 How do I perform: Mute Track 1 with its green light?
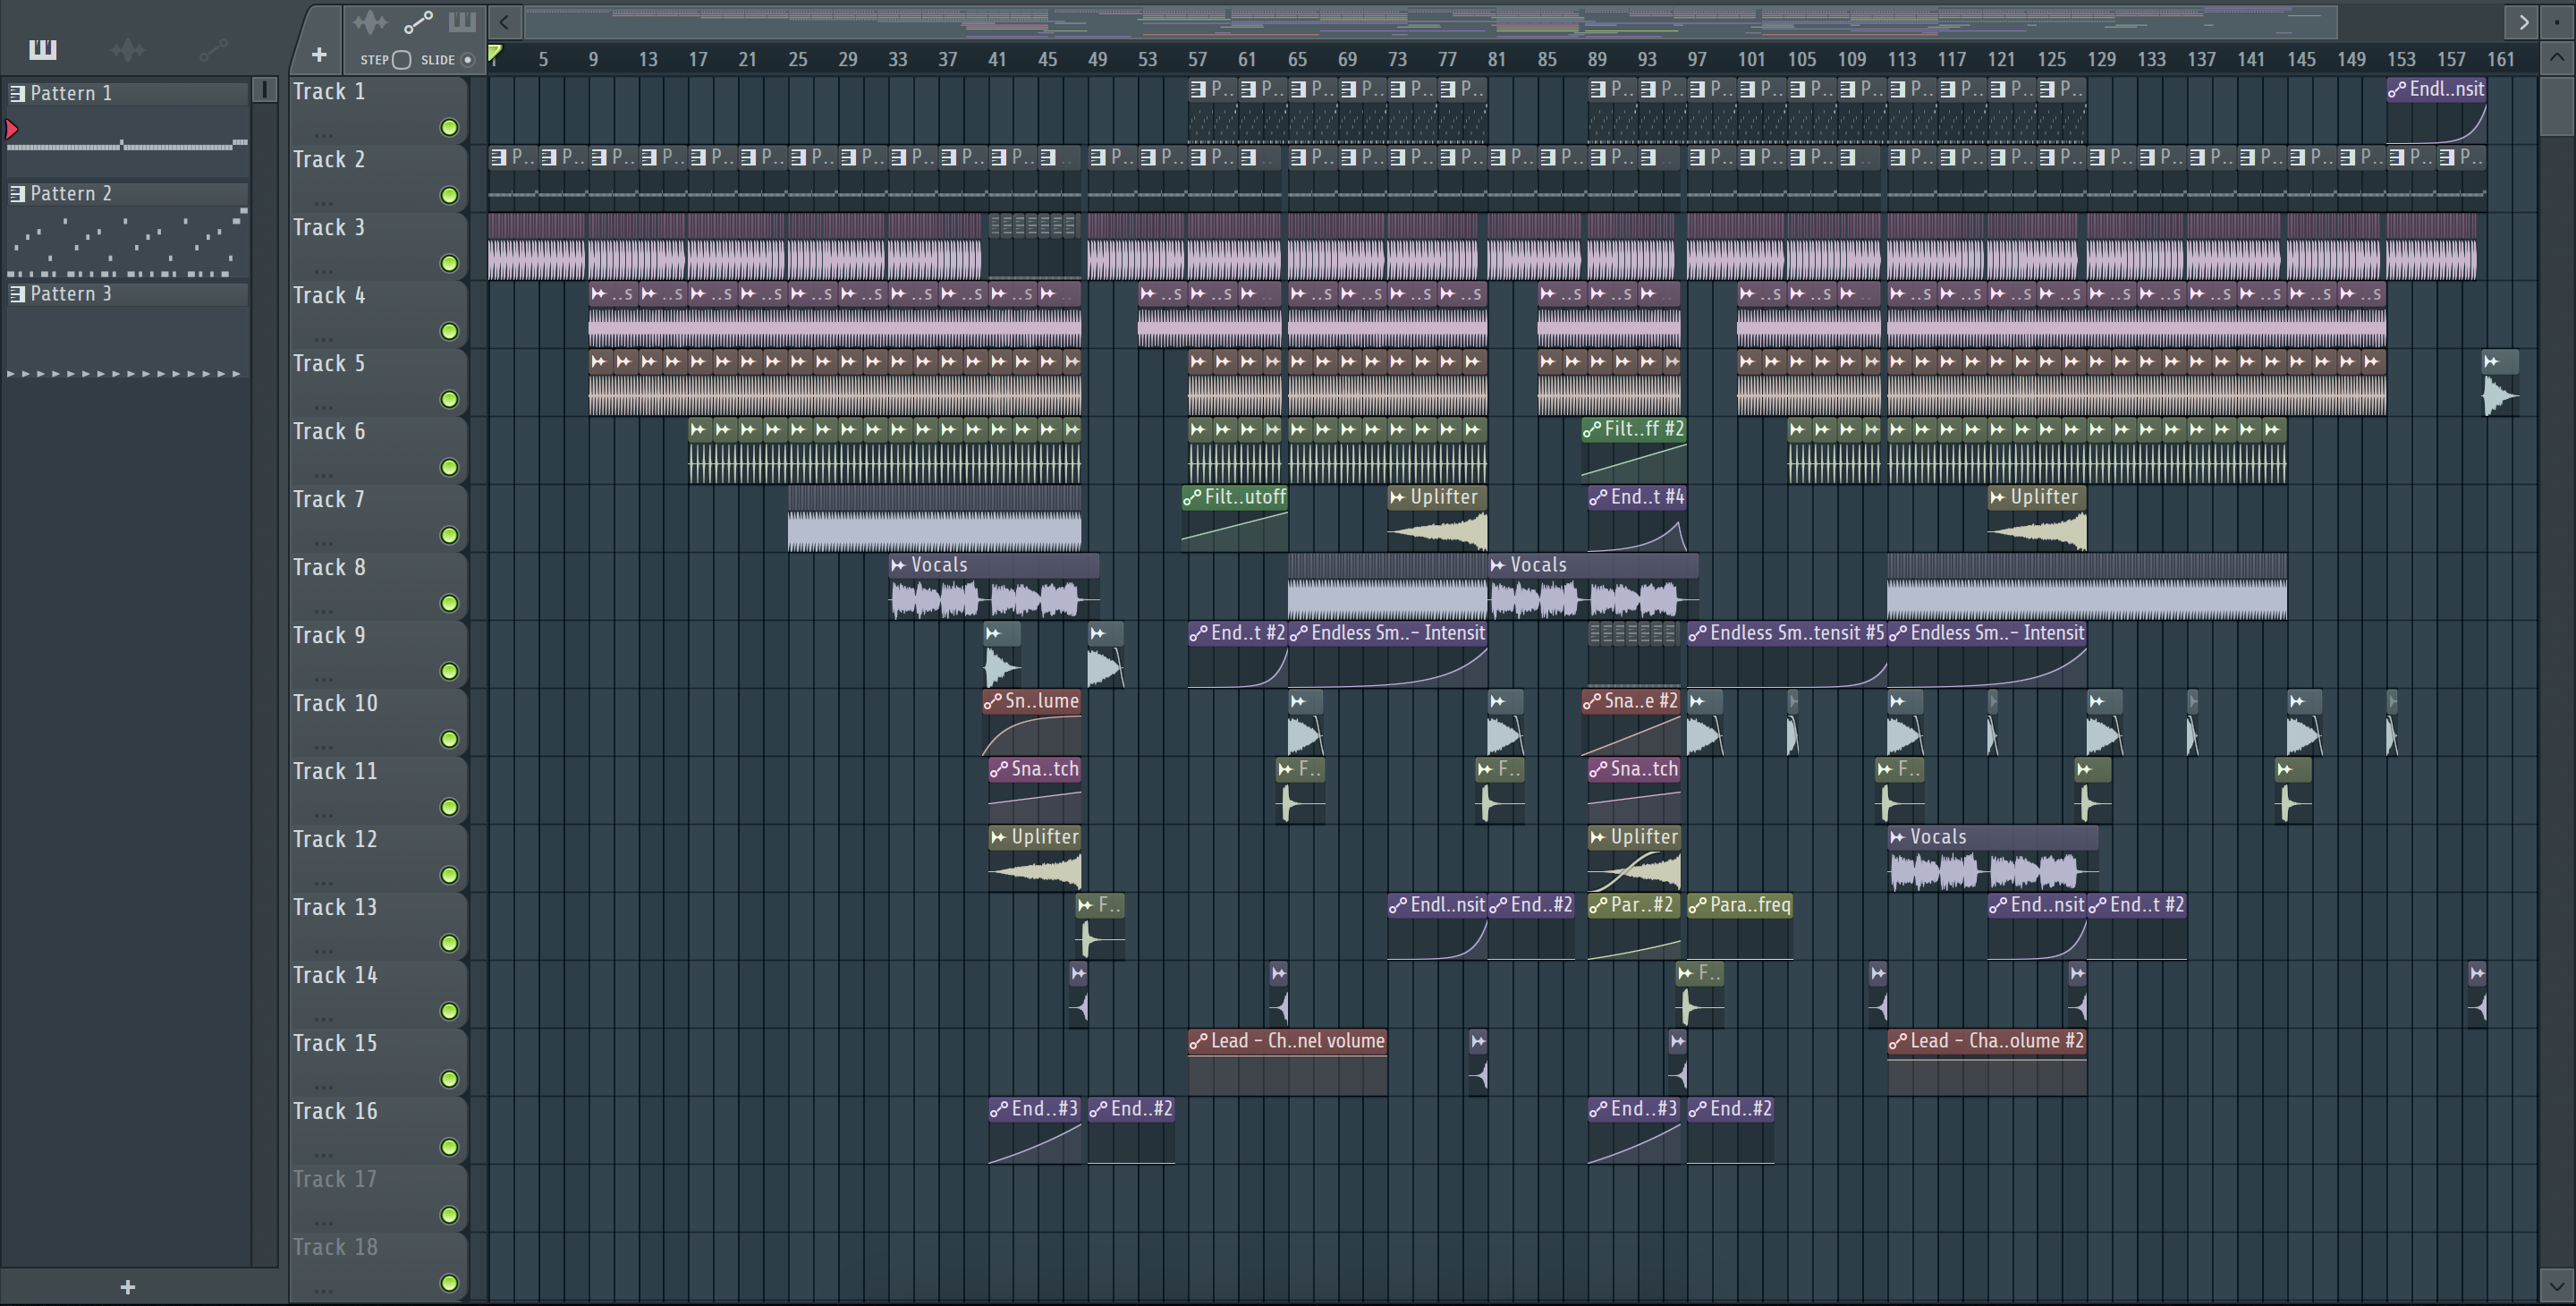point(450,128)
